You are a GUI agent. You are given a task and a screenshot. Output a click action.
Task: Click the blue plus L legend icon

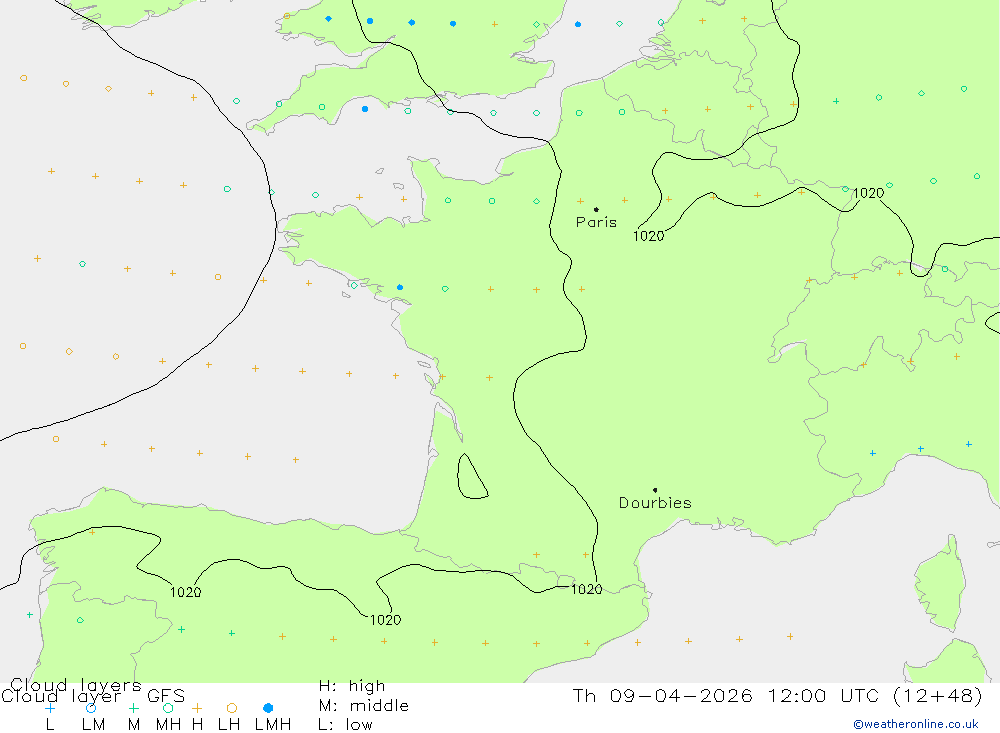(50, 708)
